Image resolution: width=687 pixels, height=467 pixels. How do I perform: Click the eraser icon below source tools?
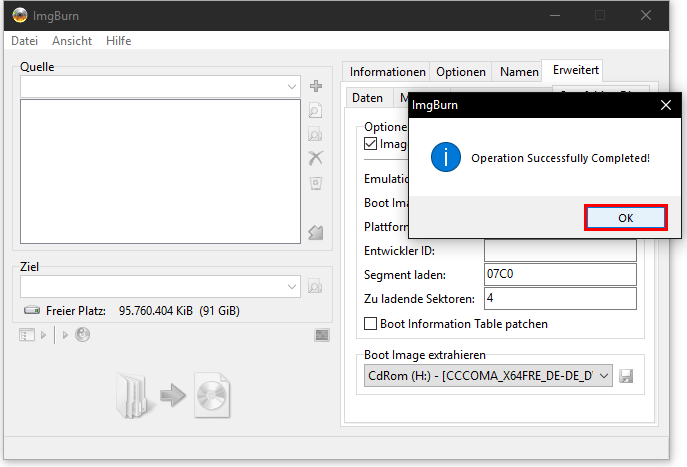(x=316, y=232)
